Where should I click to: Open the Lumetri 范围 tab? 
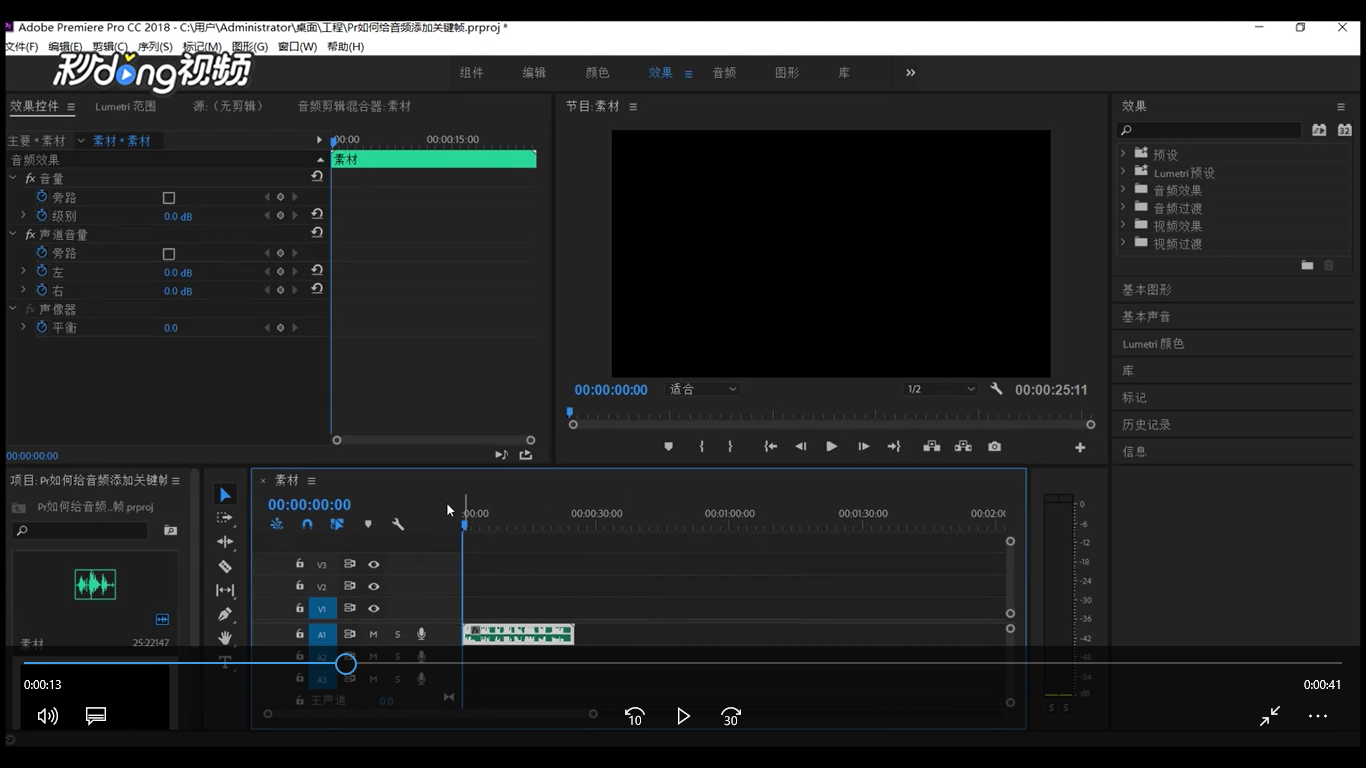point(126,106)
